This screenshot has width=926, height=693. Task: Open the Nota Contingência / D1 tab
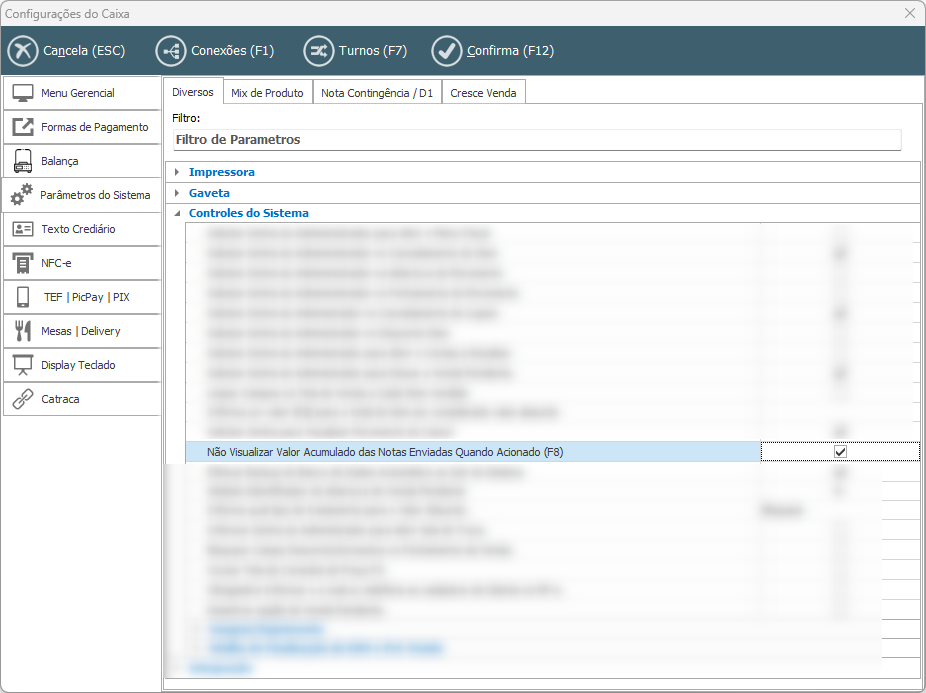(x=377, y=93)
